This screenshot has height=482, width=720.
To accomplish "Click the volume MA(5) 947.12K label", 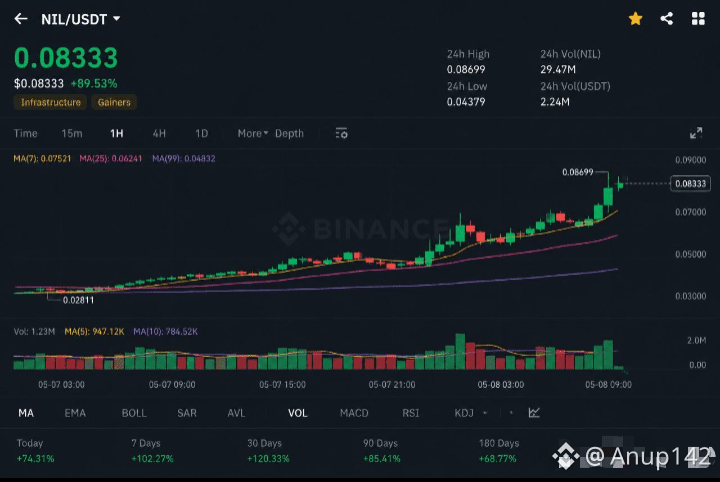I will [x=94, y=331].
